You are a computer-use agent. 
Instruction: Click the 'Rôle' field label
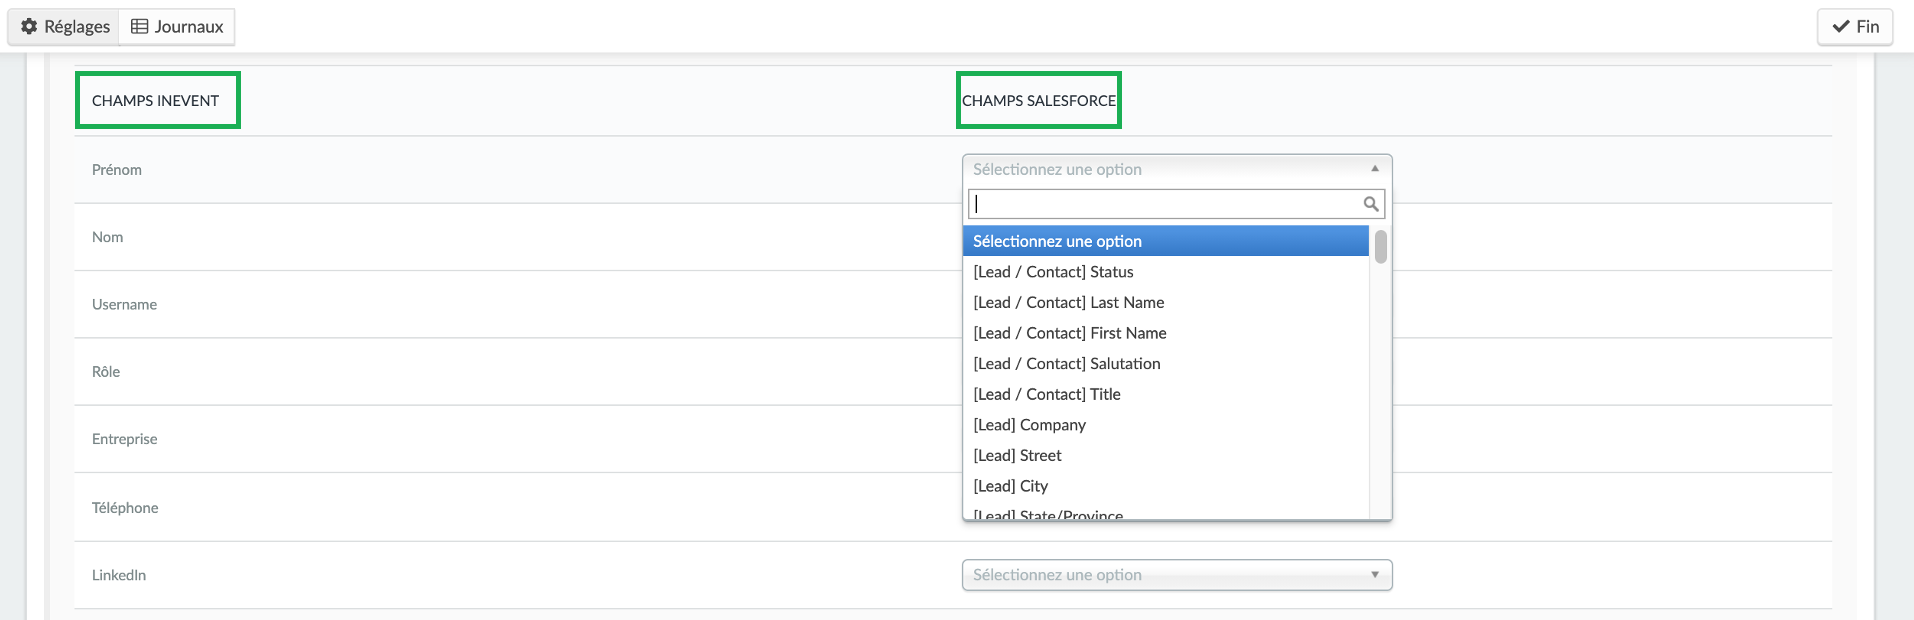tap(106, 371)
